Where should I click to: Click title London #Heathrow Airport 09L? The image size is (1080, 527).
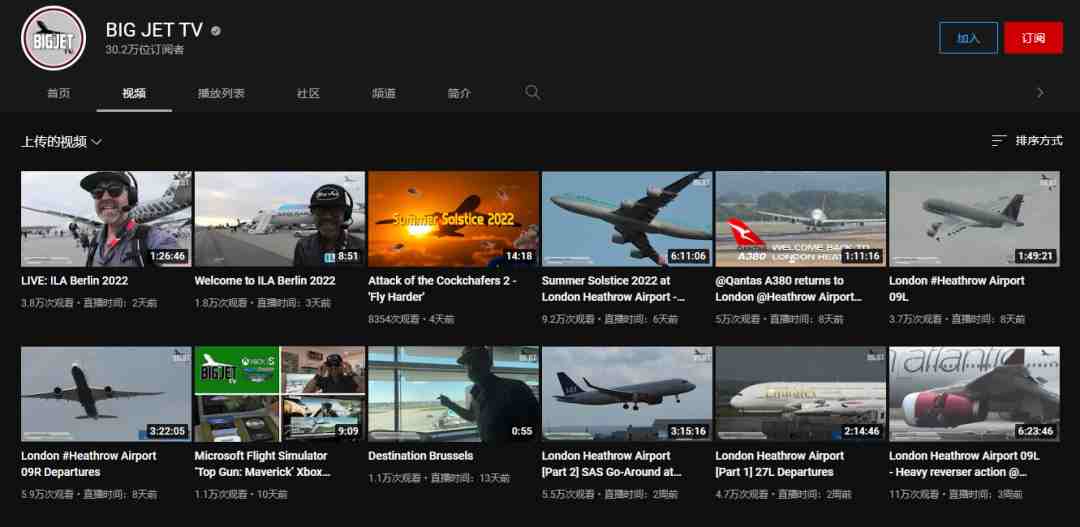tap(957, 289)
